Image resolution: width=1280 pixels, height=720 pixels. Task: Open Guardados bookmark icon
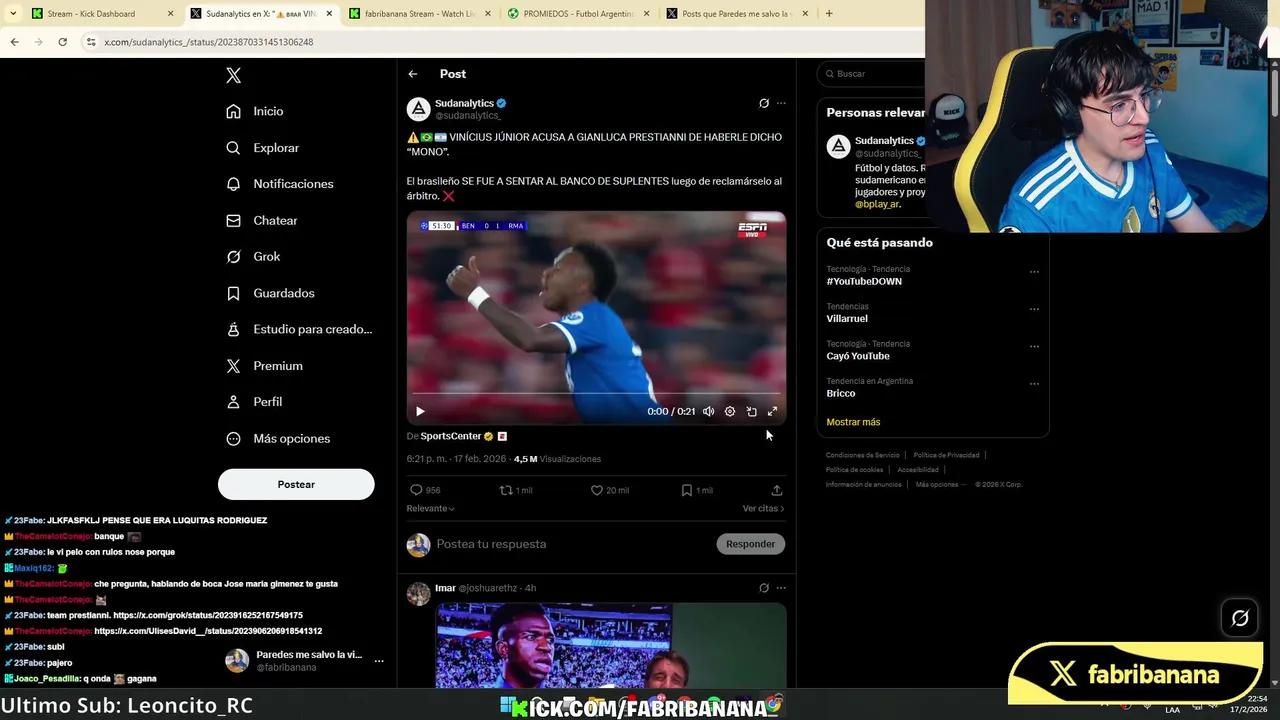[x=233, y=293]
